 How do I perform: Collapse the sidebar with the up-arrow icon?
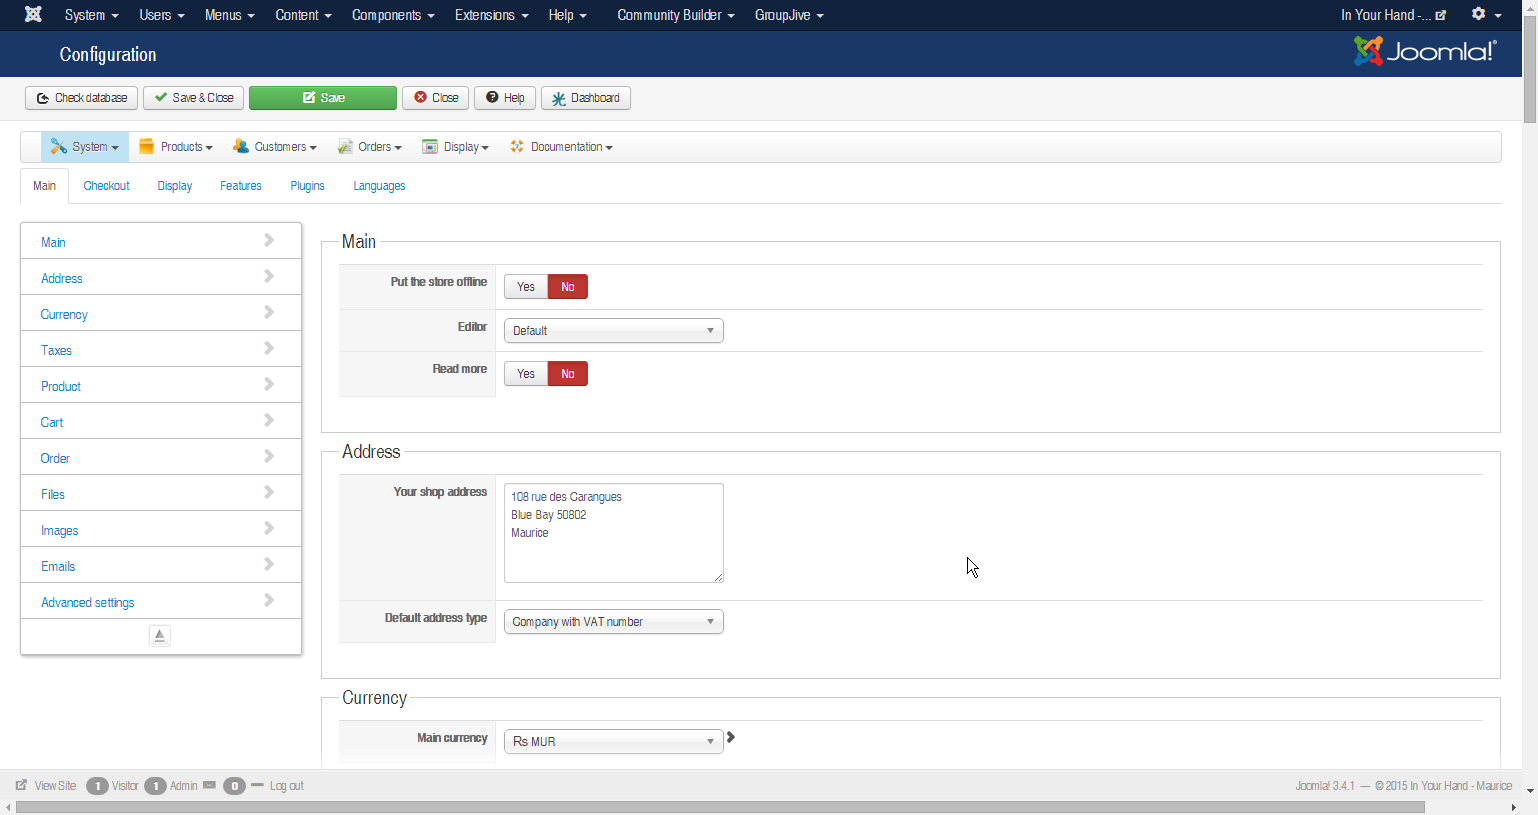point(160,636)
